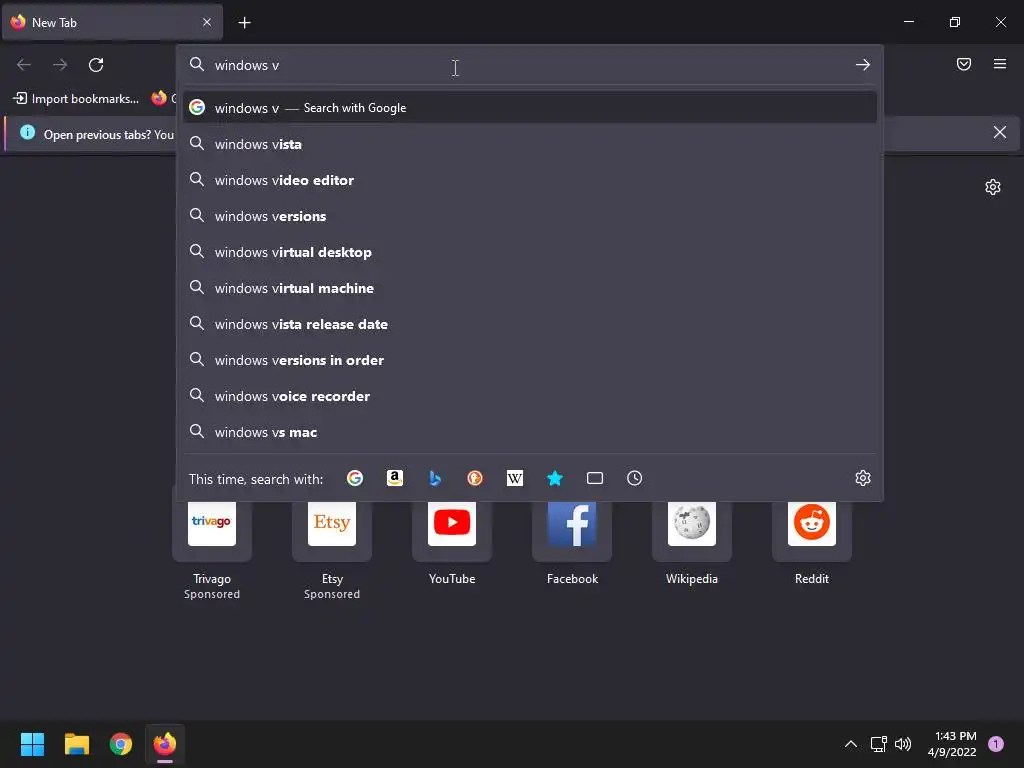Screen dimensions: 1024x768
Task: Search open tabs with the tabs icon
Action: (x=595, y=478)
